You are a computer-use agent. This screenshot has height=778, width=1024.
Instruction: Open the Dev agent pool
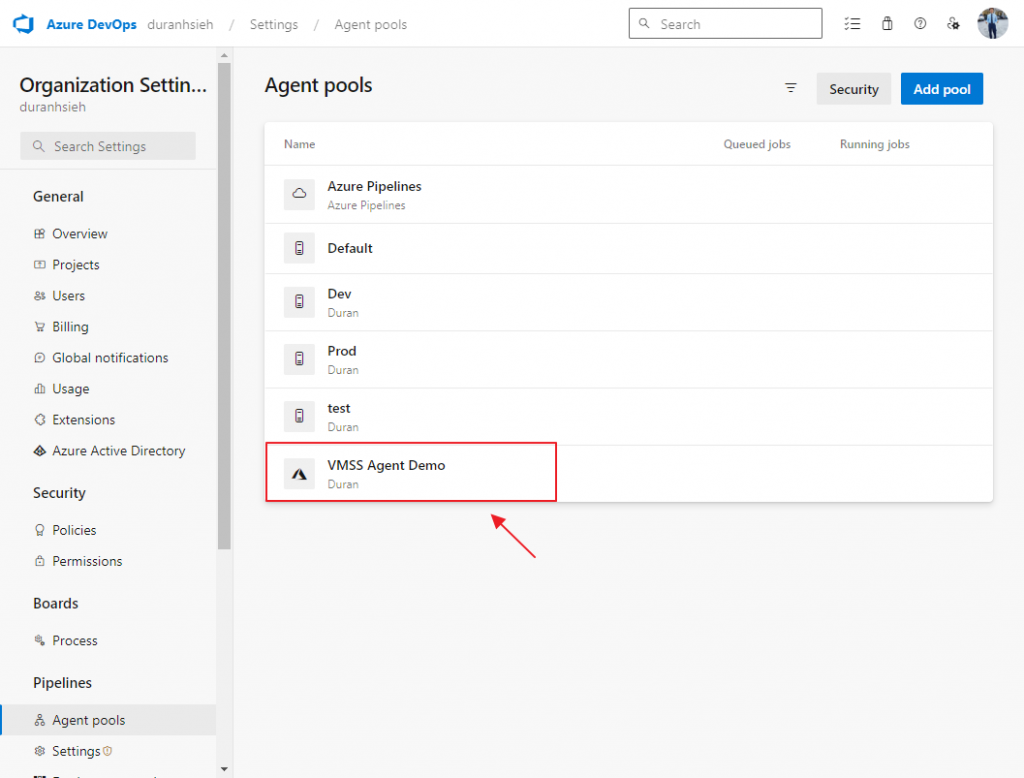click(x=628, y=302)
